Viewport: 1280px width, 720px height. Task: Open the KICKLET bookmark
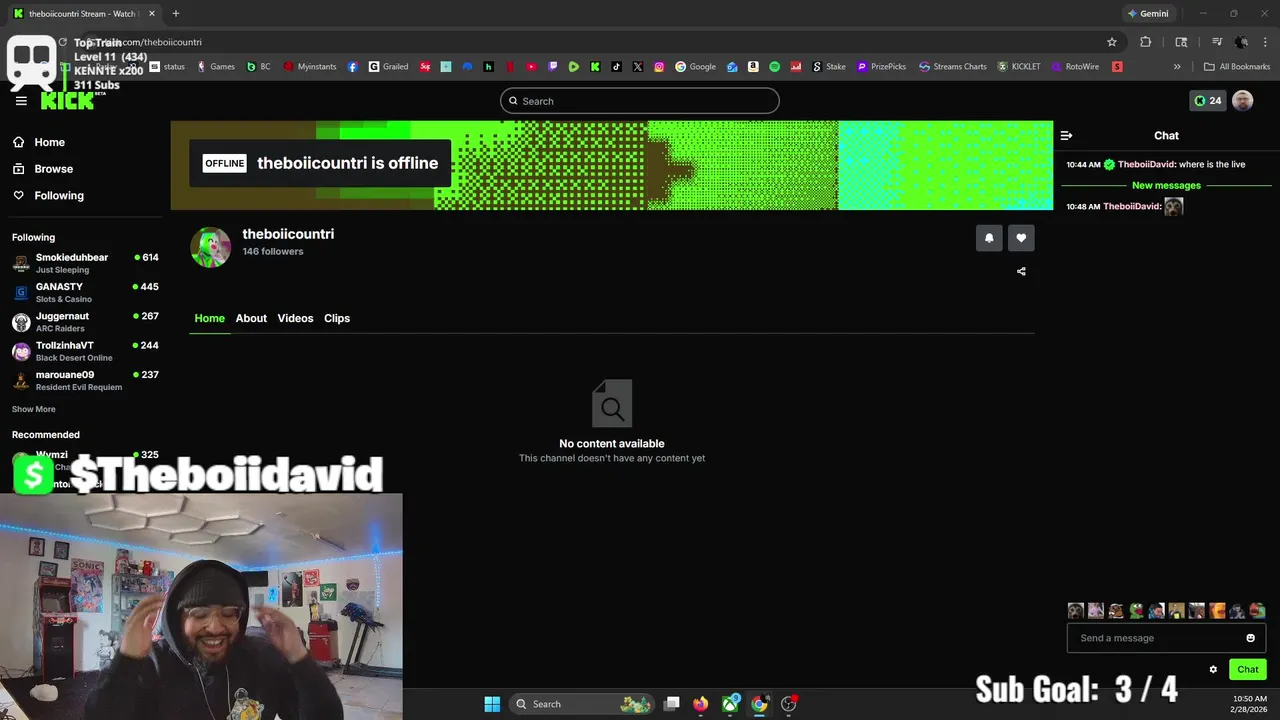[1019, 67]
